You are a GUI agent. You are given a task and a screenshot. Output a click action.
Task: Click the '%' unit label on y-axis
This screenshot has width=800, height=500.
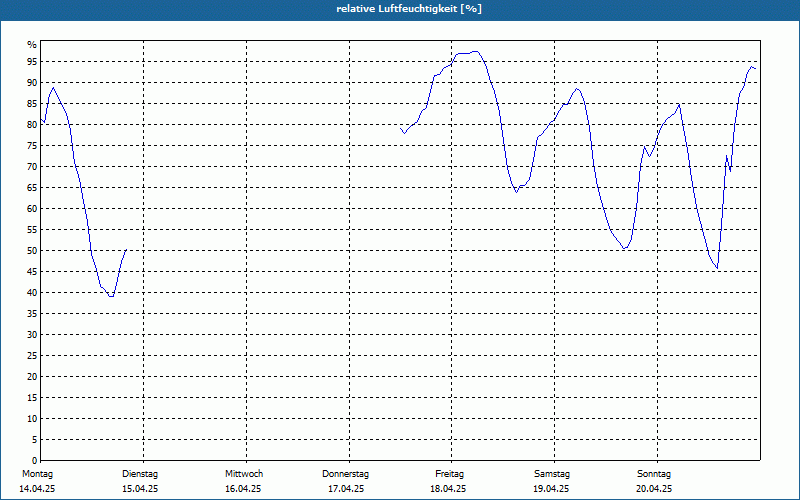32,45
